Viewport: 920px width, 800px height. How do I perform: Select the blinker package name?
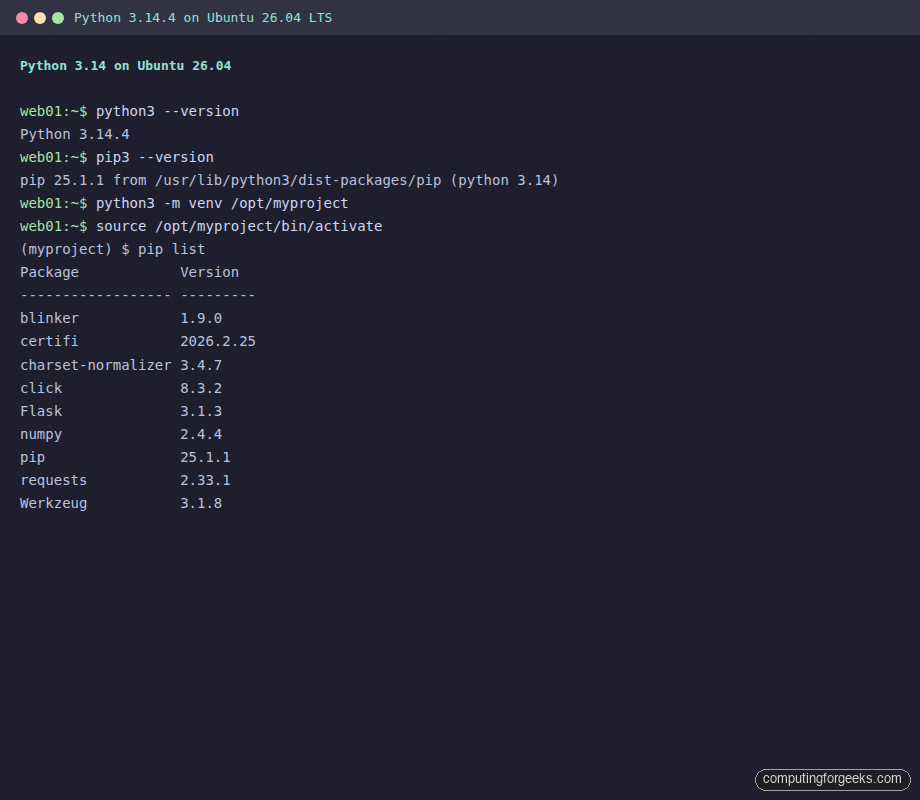49,318
